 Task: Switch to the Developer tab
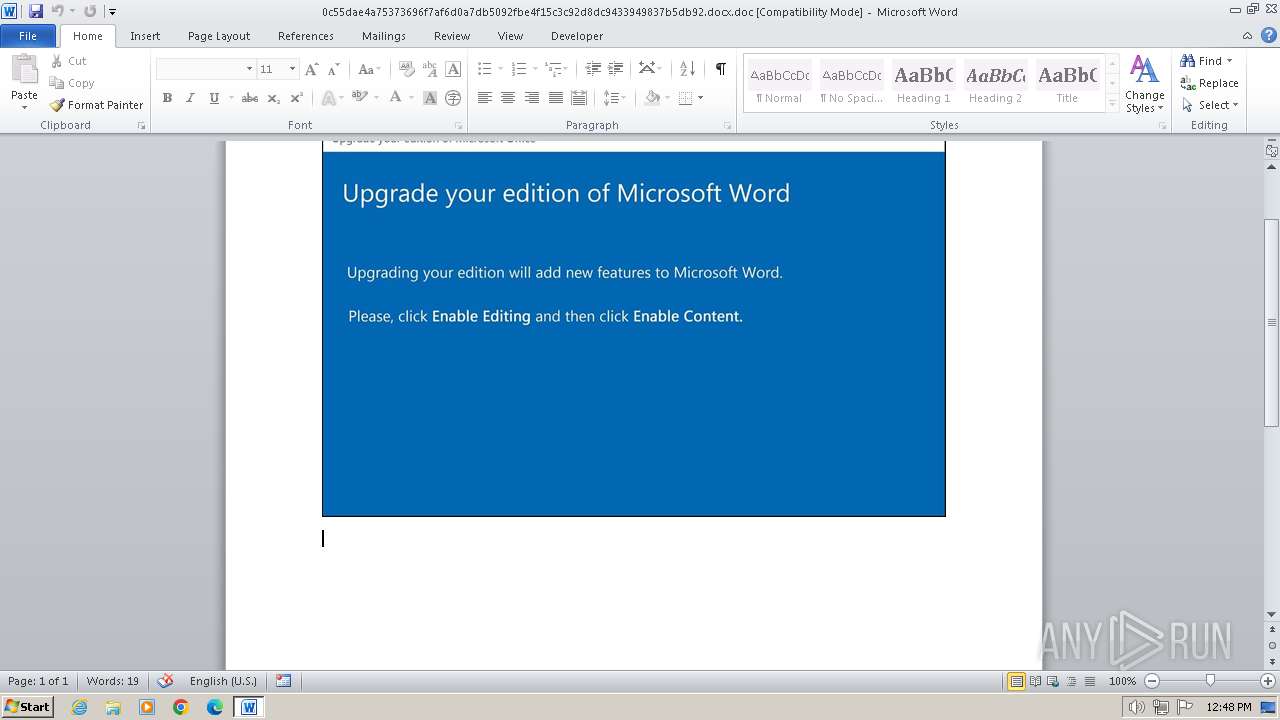(x=577, y=36)
